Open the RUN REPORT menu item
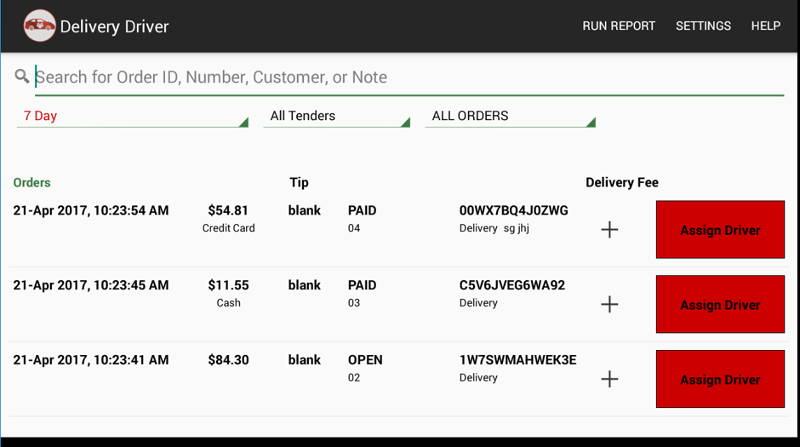 point(618,26)
